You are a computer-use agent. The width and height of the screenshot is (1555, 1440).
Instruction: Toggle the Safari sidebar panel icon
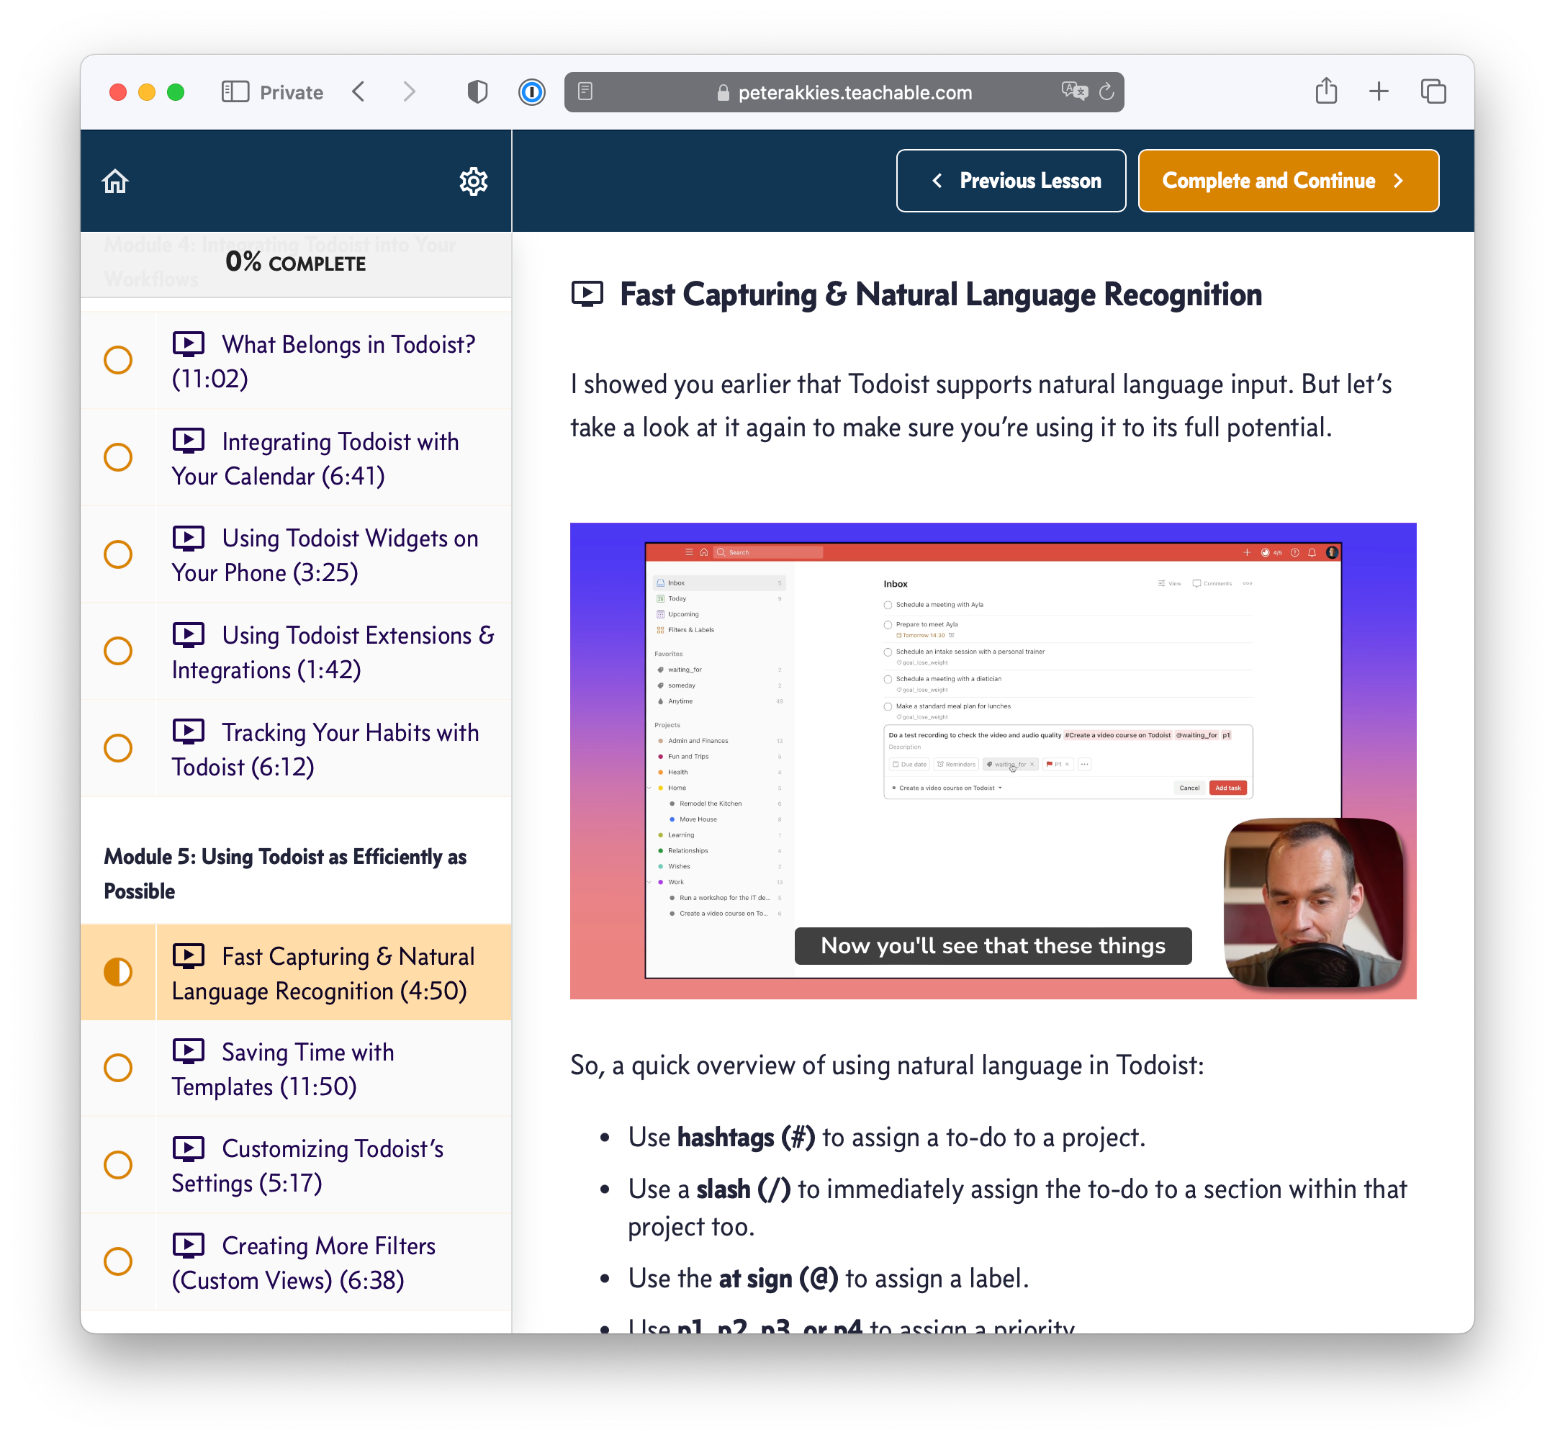pyautogui.click(x=235, y=92)
